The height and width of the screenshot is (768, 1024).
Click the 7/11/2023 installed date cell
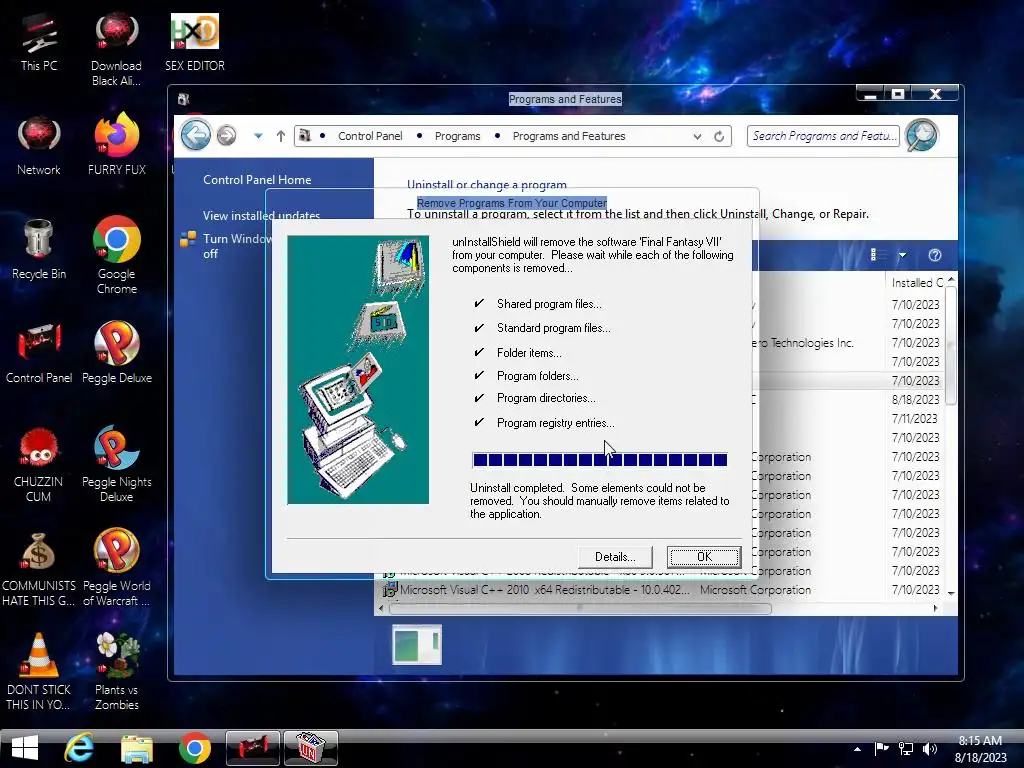coord(914,418)
